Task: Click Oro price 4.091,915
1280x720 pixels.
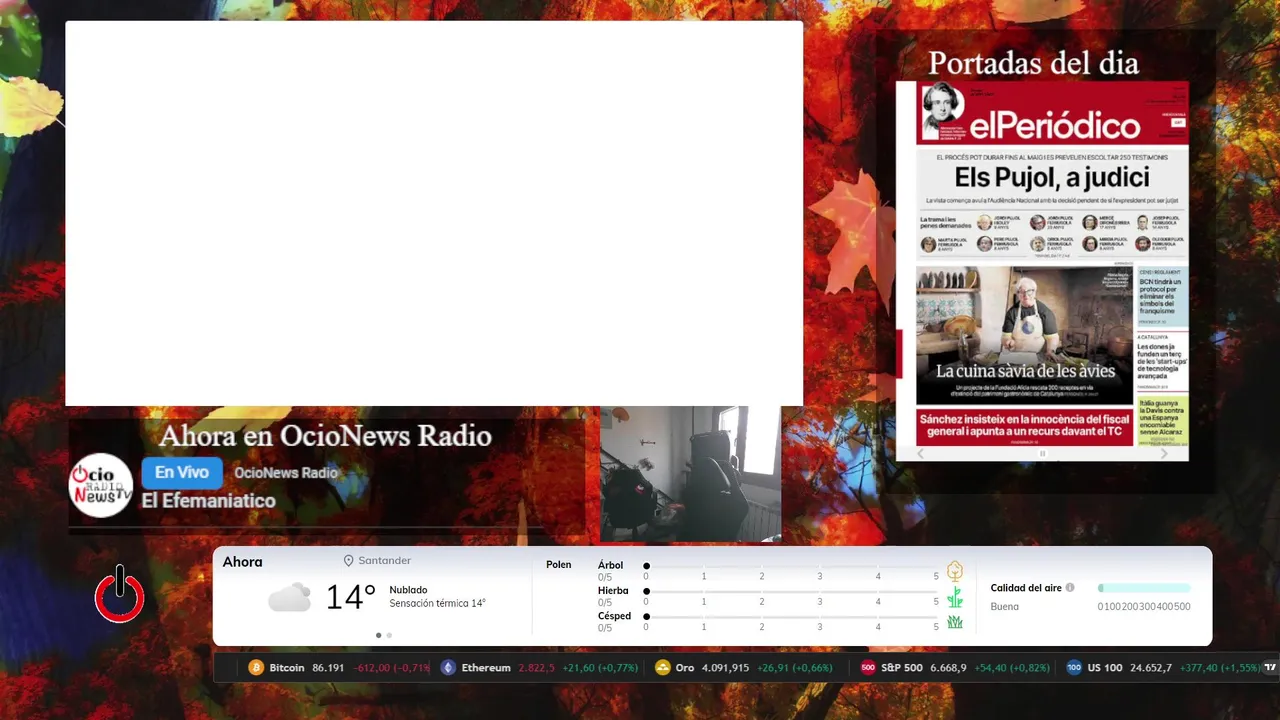Action: 726,667
